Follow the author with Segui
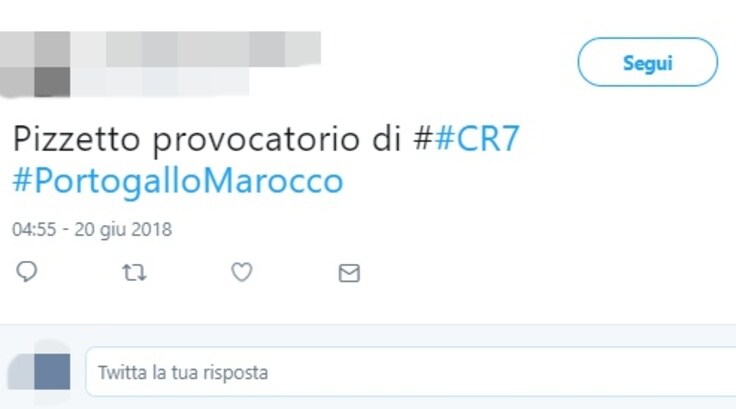This screenshot has height=409, width=736. pos(647,62)
